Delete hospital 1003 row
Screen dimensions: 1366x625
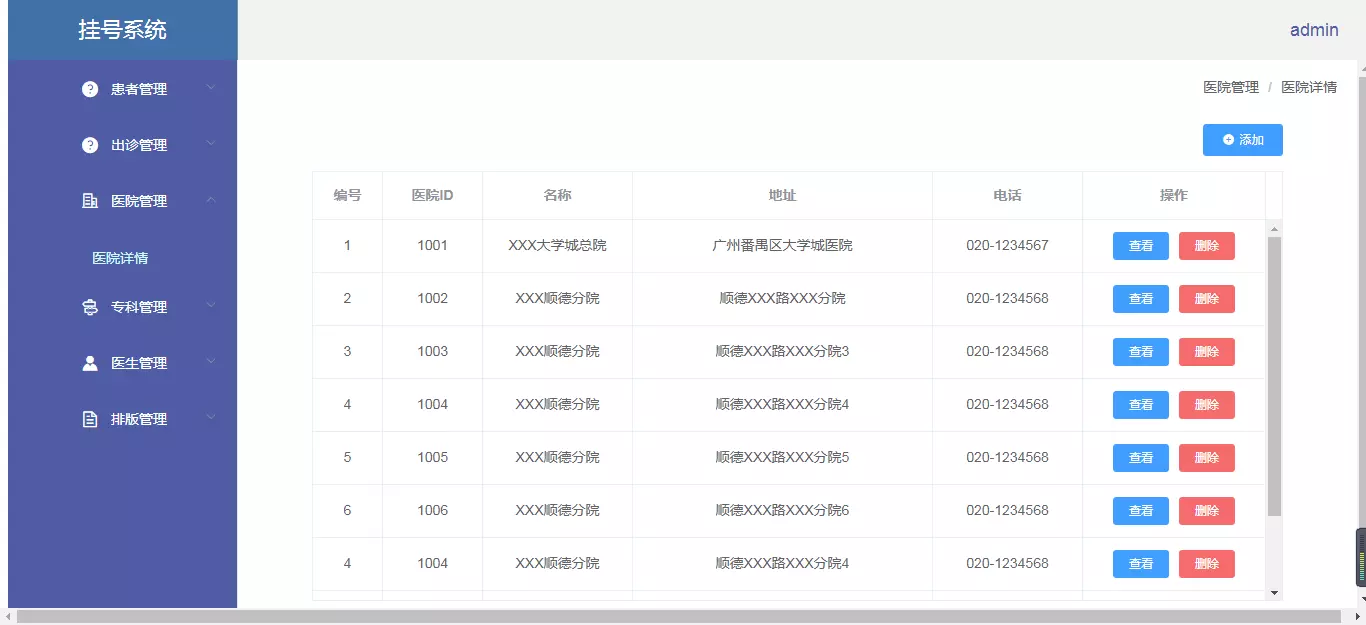(1207, 352)
